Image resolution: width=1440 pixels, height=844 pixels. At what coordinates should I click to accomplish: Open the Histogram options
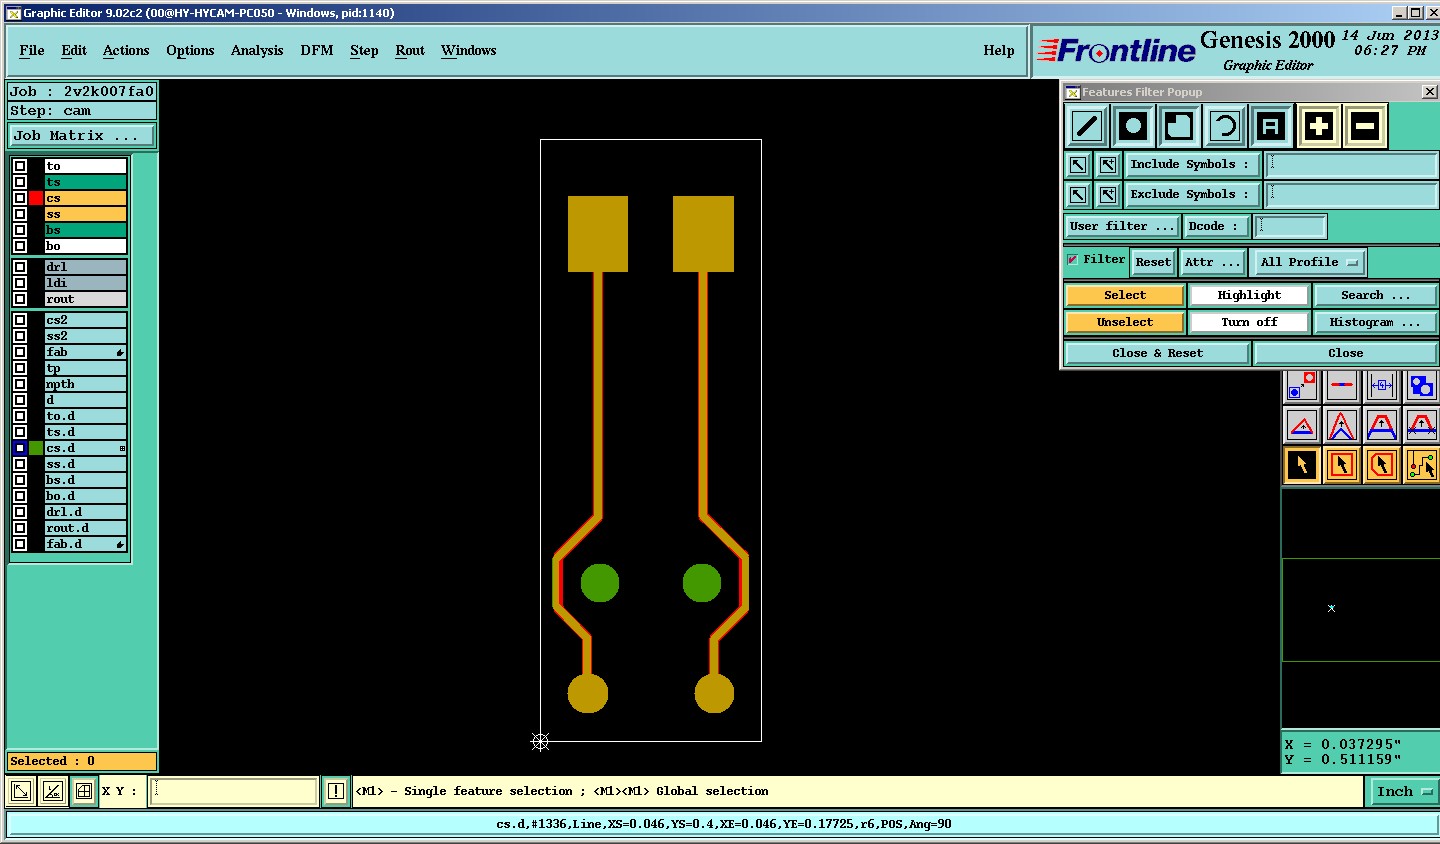(1375, 322)
